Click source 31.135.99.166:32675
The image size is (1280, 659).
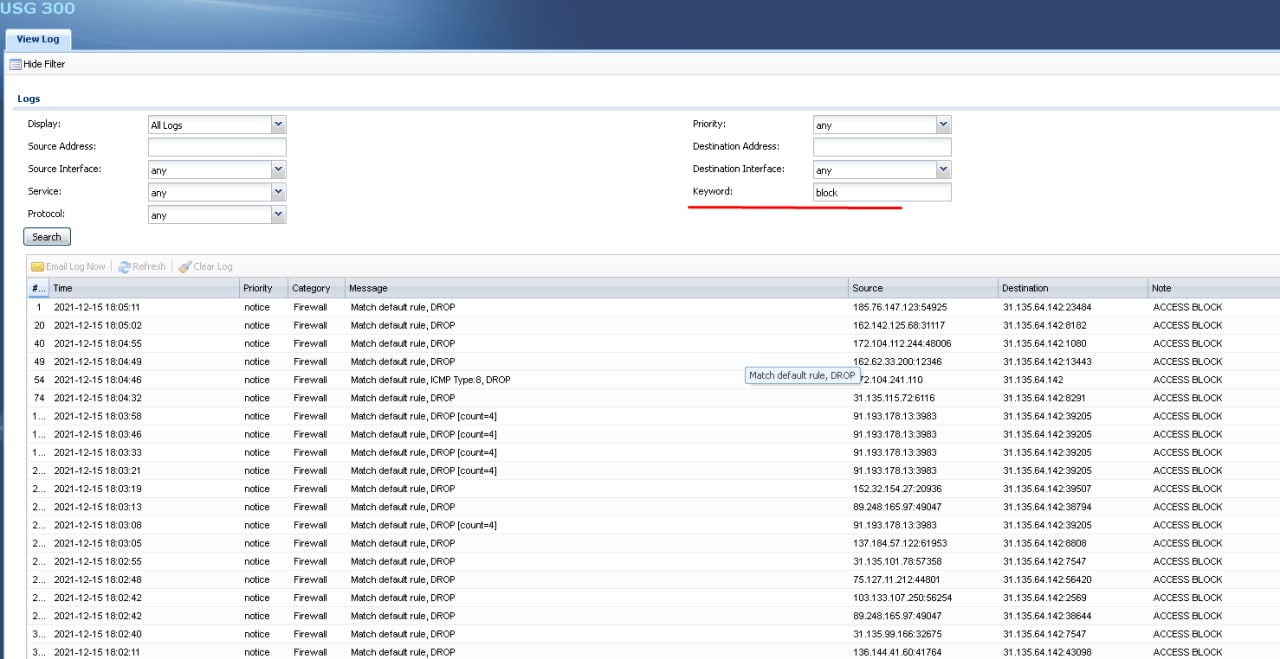click(897, 634)
